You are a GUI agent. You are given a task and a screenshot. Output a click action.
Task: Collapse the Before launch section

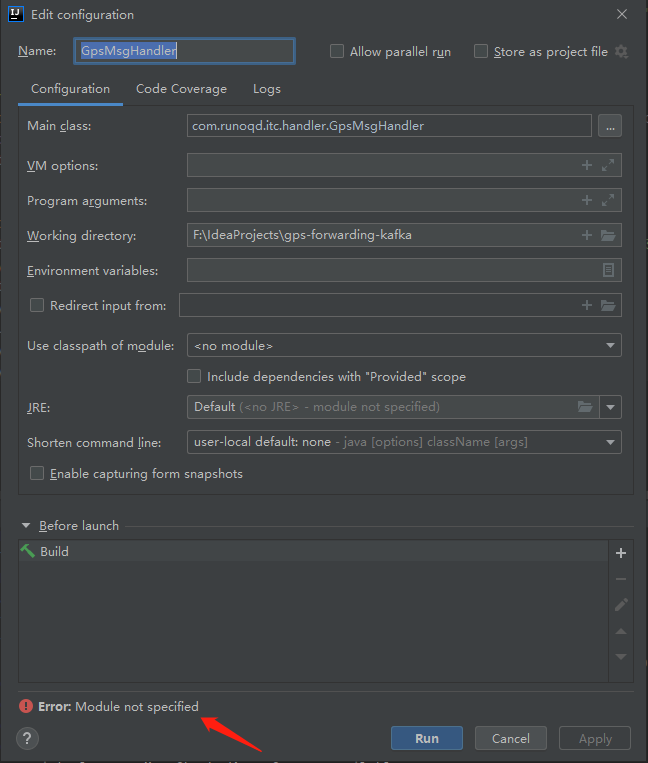(26, 526)
